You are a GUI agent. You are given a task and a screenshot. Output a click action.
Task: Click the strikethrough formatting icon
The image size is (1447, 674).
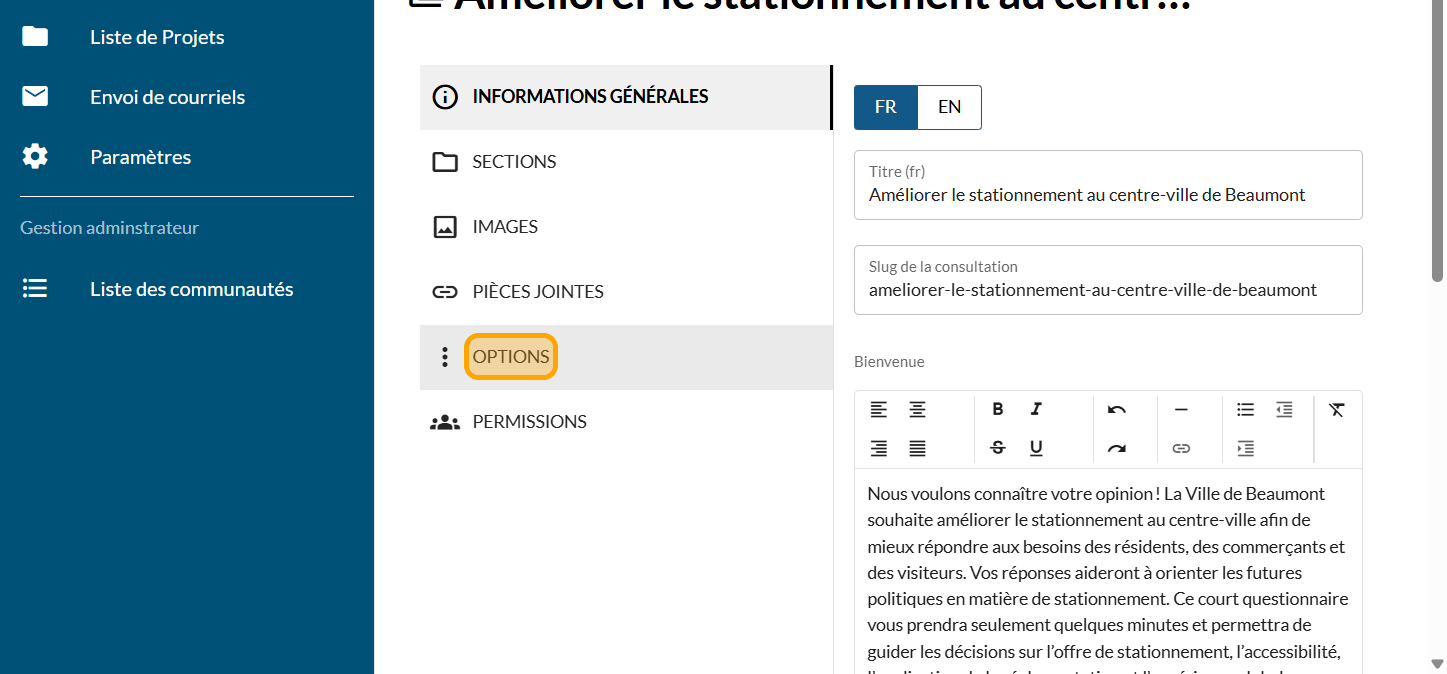997,448
